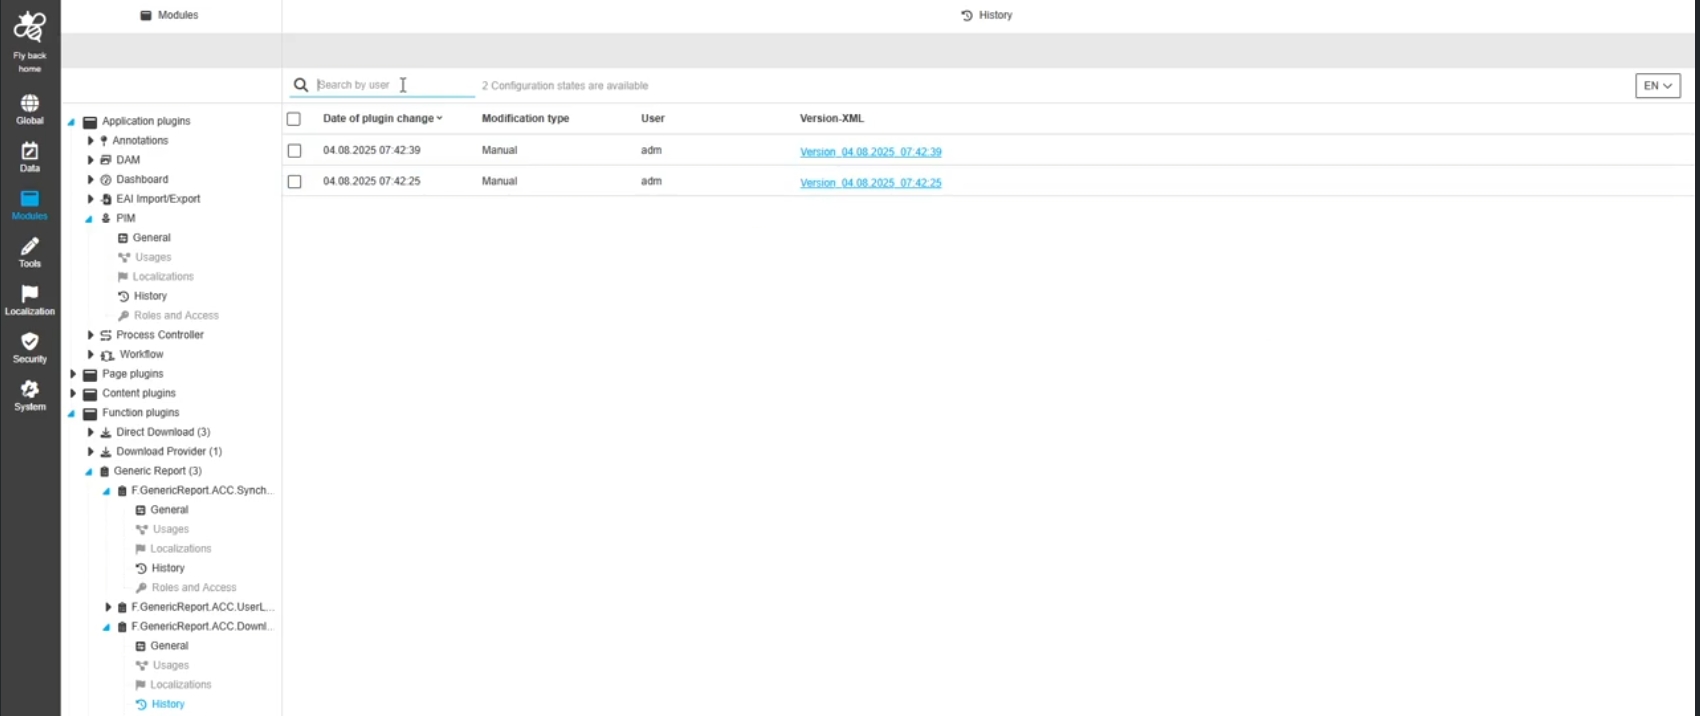The image size is (1700, 716).
Task: Click the User column header
Action: [653, 118]
